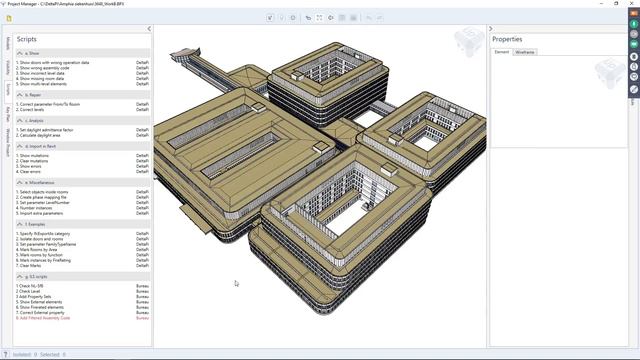The image size is (640, 360).
Task: Run 'Select objects inside rooms' script
Action: pos(42,192)
